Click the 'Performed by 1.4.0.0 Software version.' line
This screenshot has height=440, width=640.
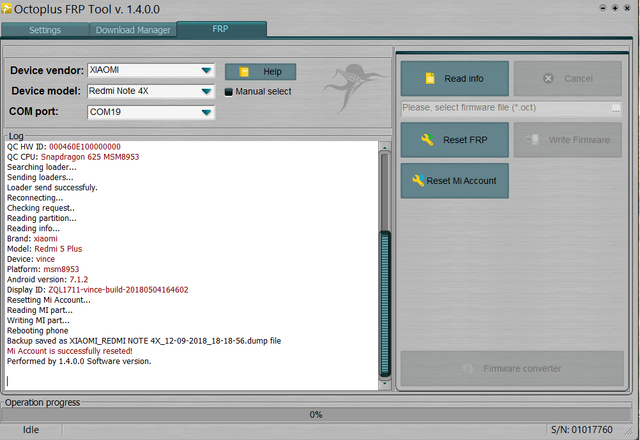[x=79, y=361]
